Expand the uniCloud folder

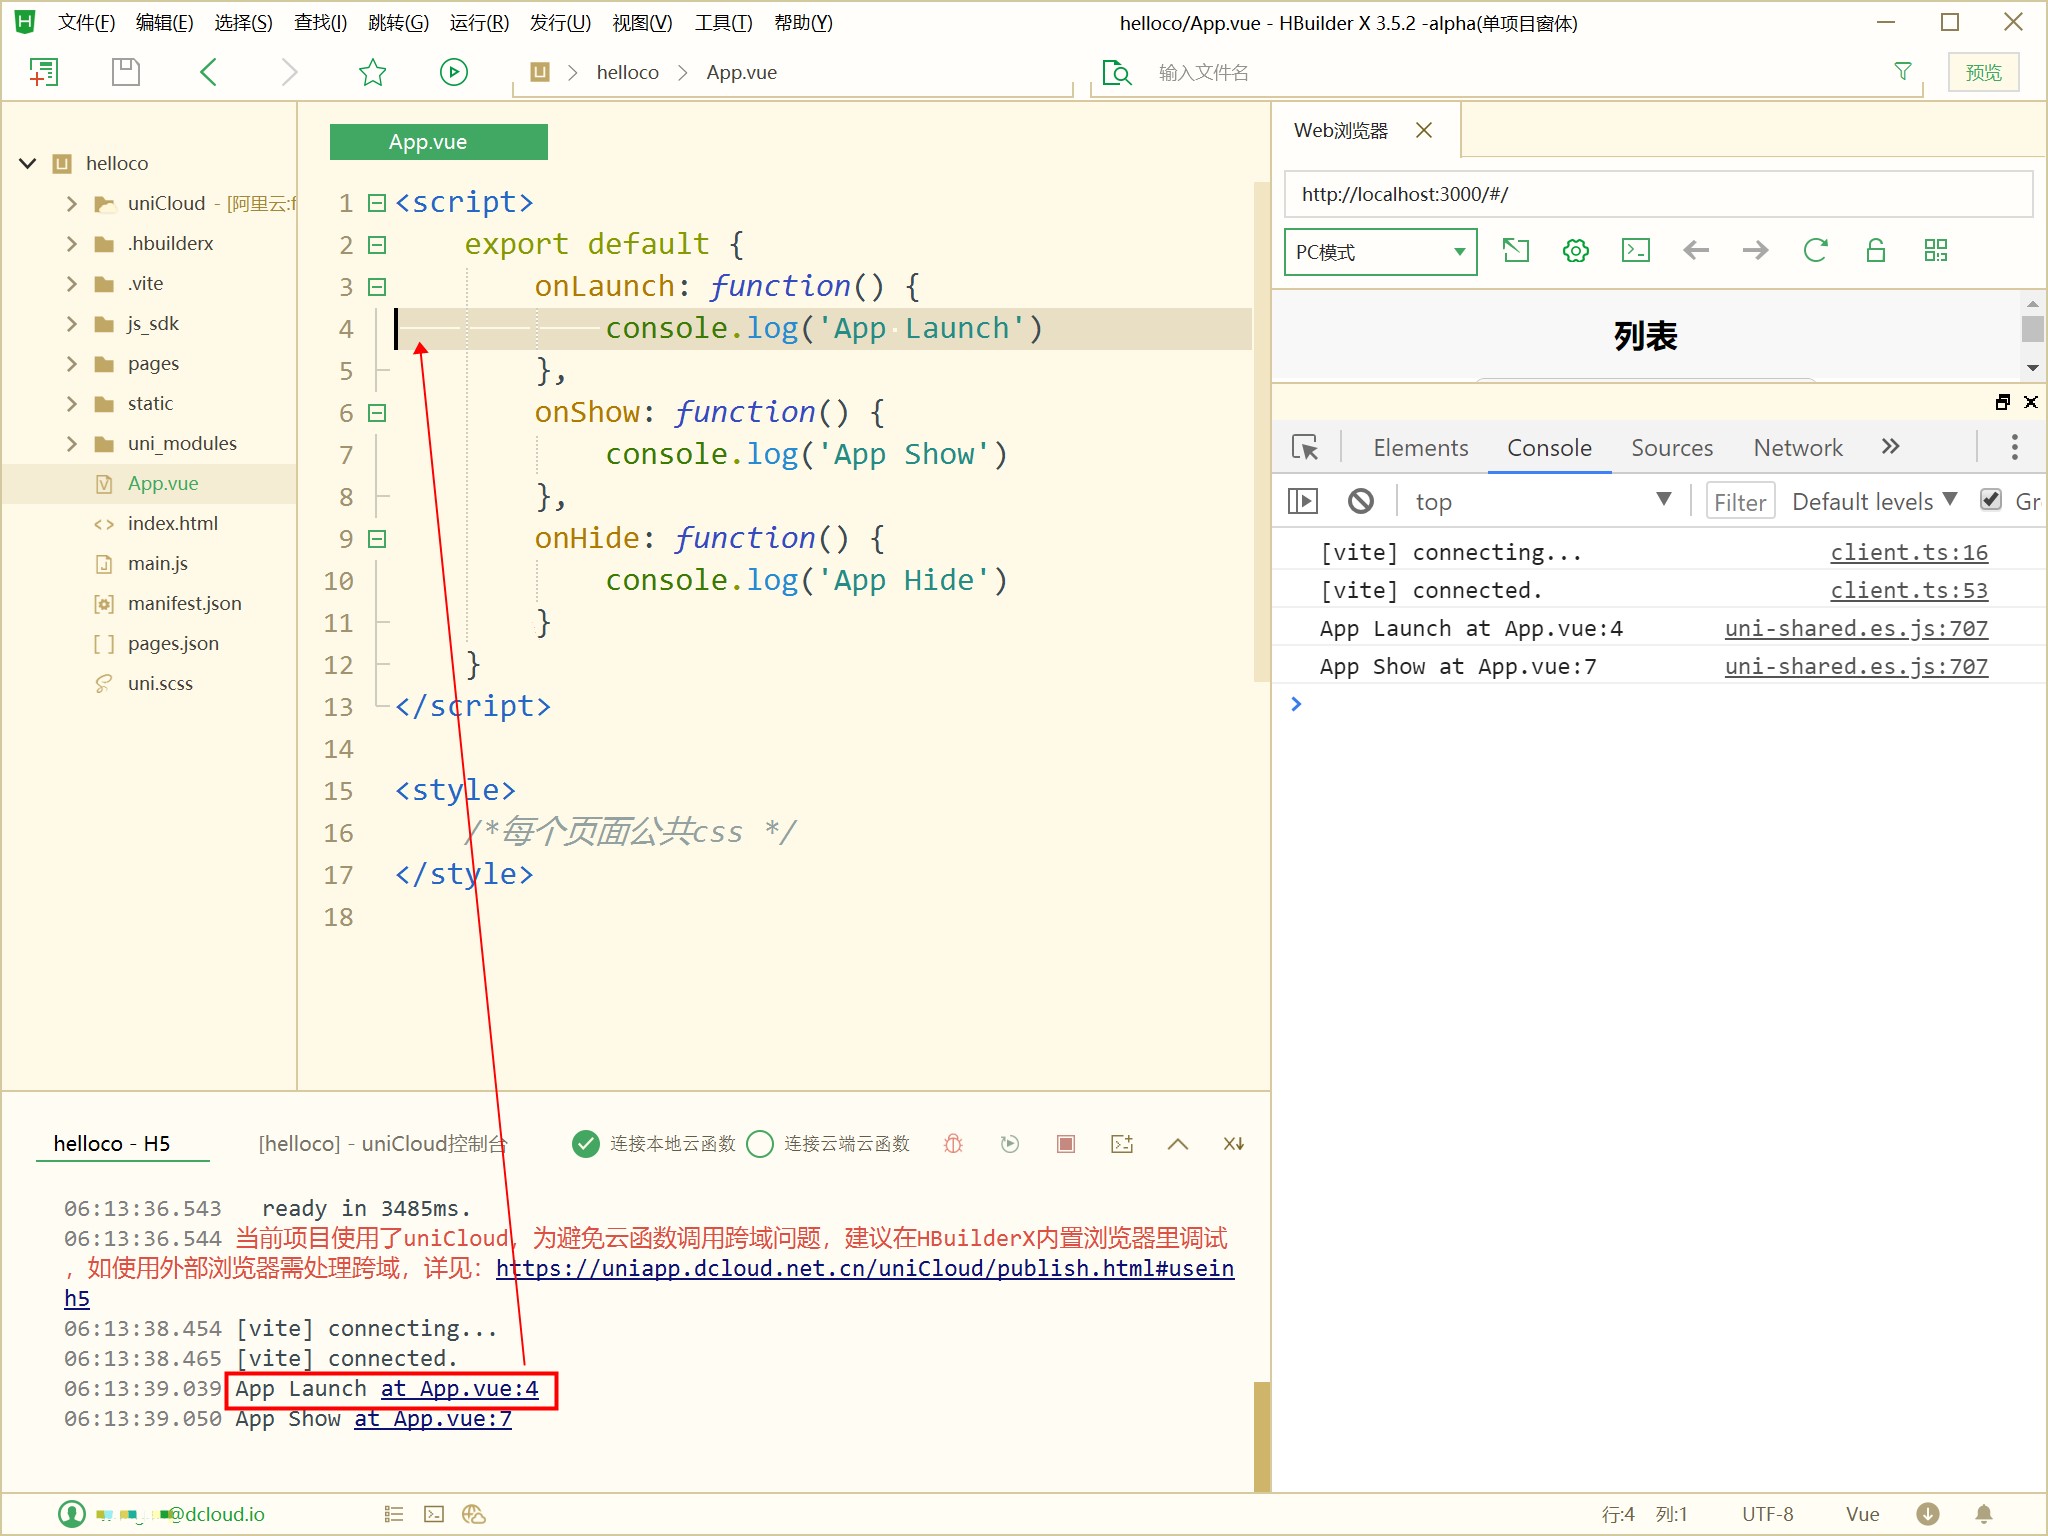pyautogui.click(x=71, y=204)
